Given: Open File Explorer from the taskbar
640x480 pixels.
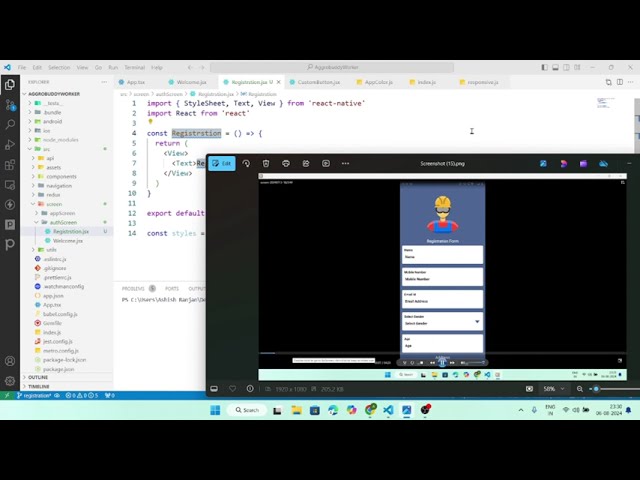Looking at the screenshot, I should (297, 410).
